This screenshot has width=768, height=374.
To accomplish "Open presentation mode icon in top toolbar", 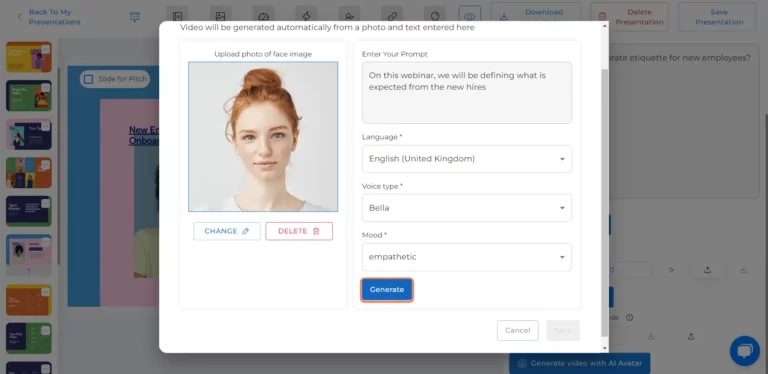I will tap(135, 17).
